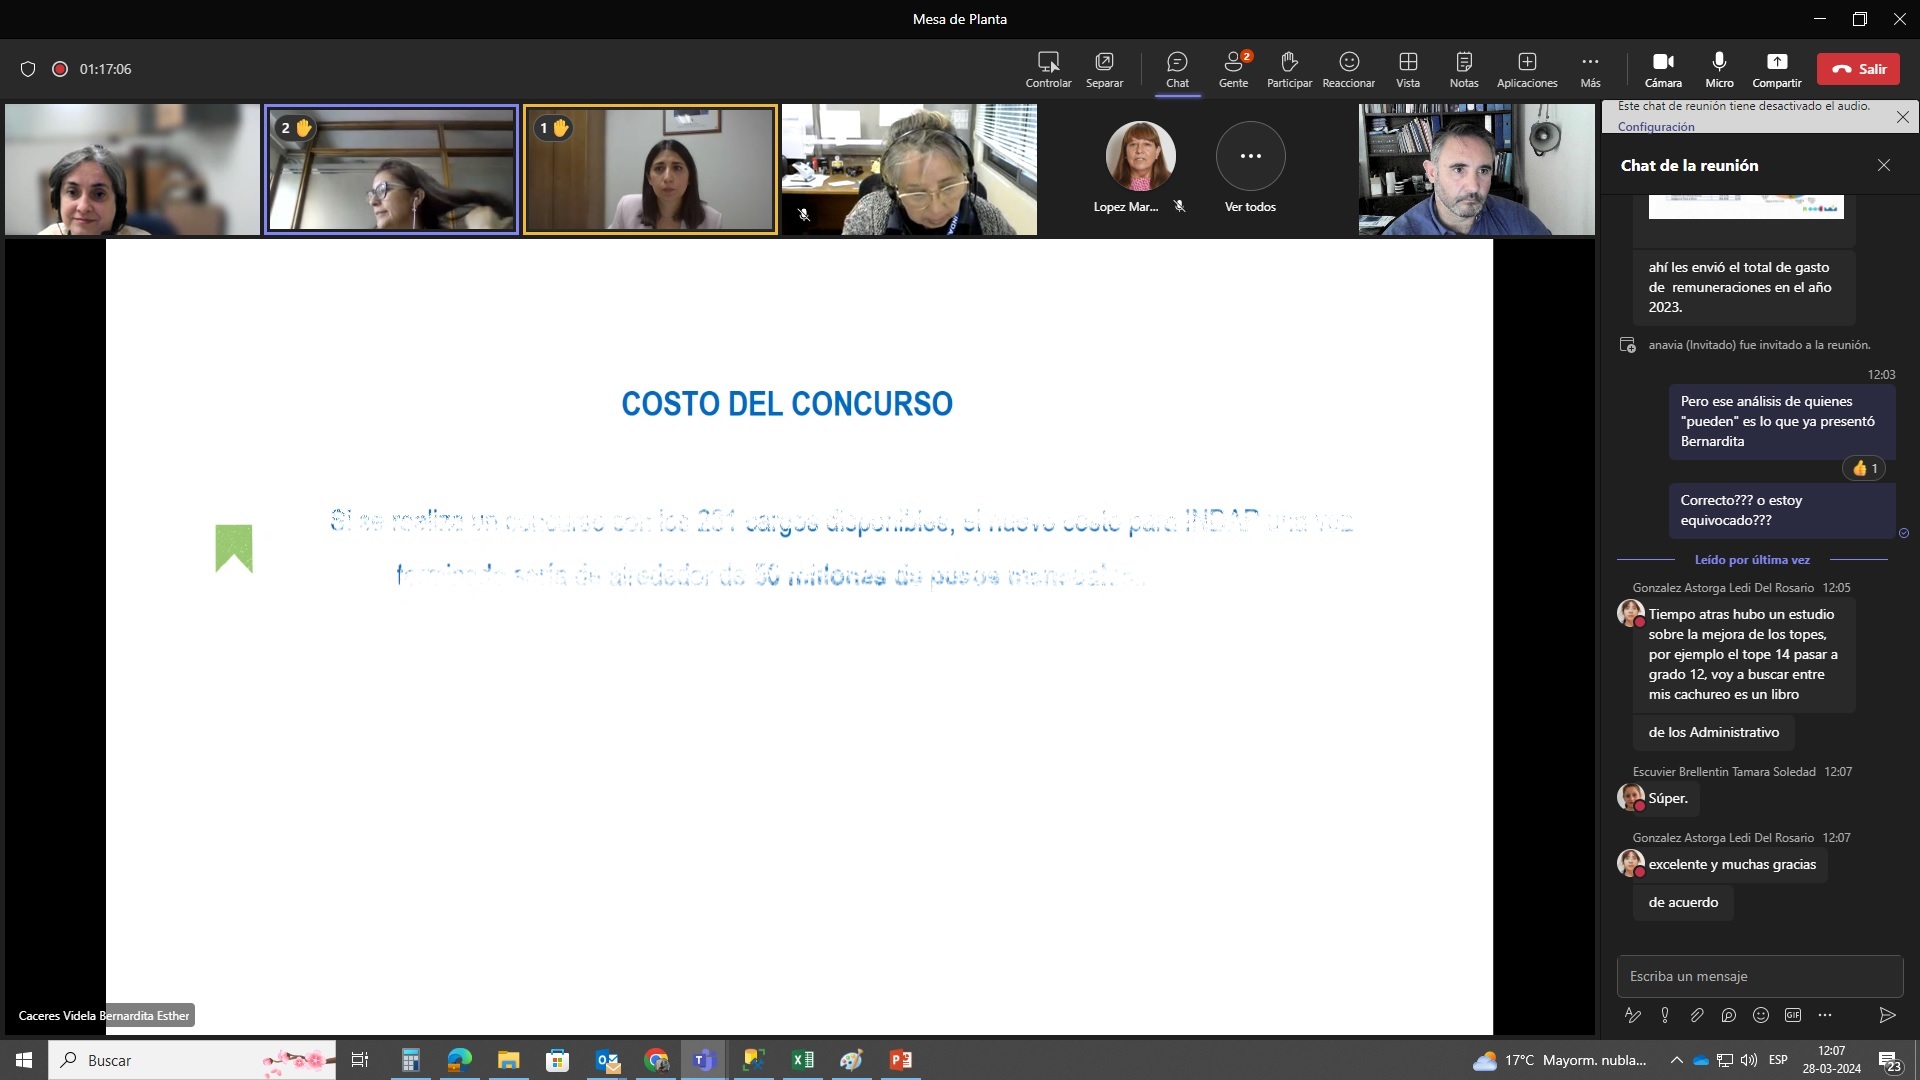The image size is (1920, 1080).
Task: Open the Controlar option in the Teams toolbar
Action: (1048, 69)
